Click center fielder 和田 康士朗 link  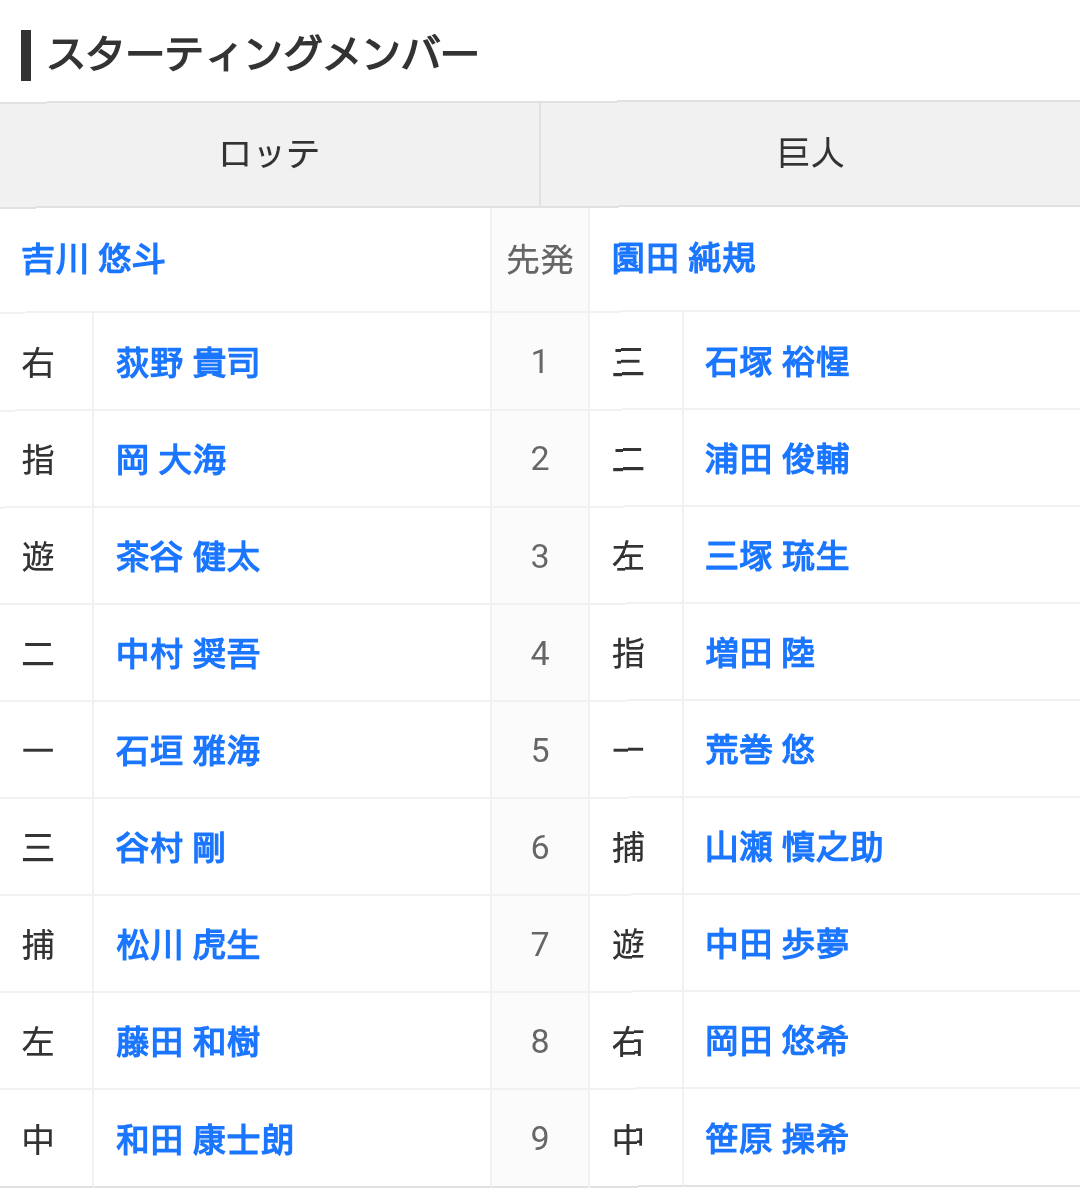click(205, 1140)
